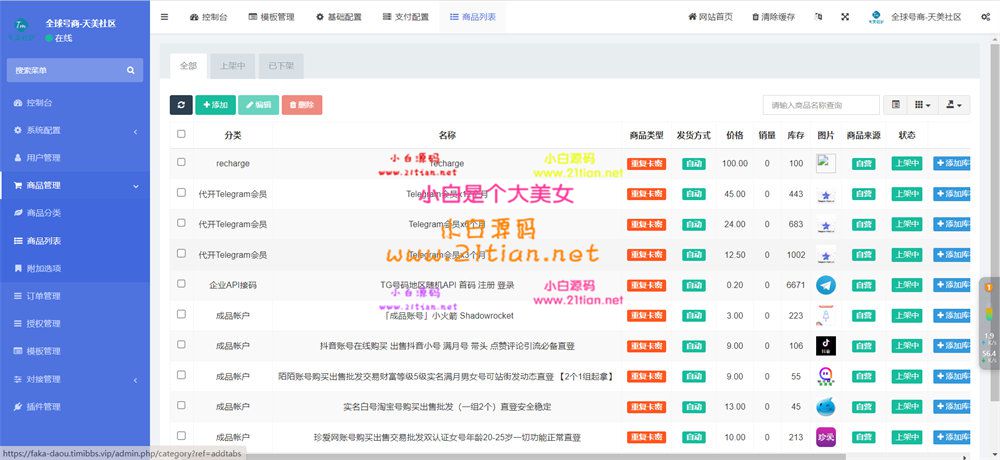Open 附加选项 in the sidebar
Image resolution: width=1000 pixels, height=460 pixels.
[x=75, y=269]
